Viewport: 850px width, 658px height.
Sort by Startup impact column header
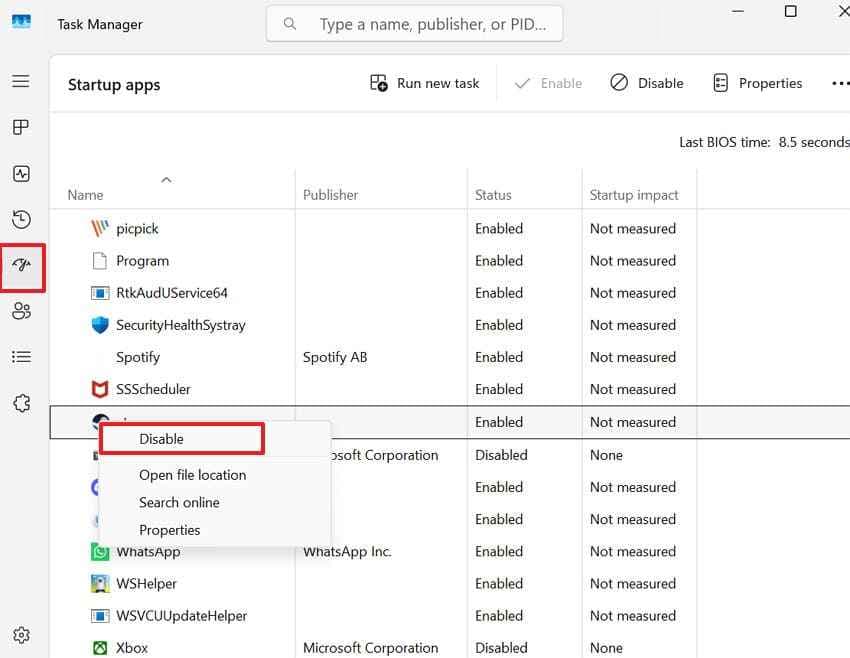(634, 195)
